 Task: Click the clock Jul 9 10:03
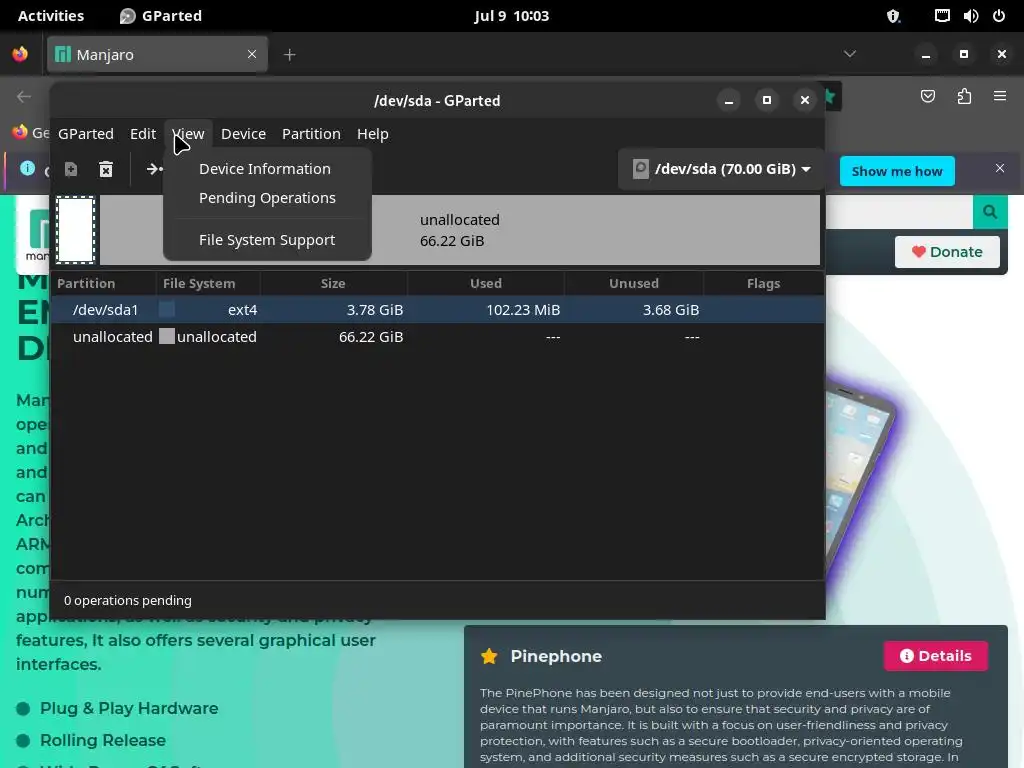511,16
